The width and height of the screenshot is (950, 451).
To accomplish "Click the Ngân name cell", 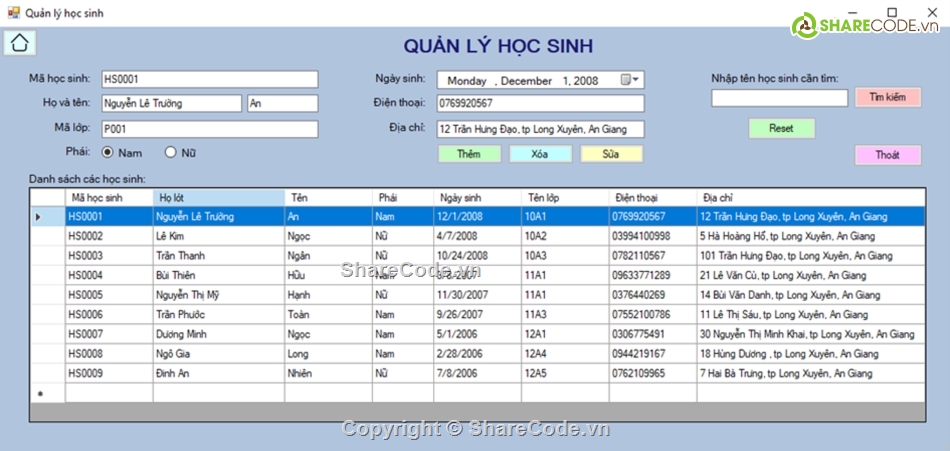I will (328, 256).
